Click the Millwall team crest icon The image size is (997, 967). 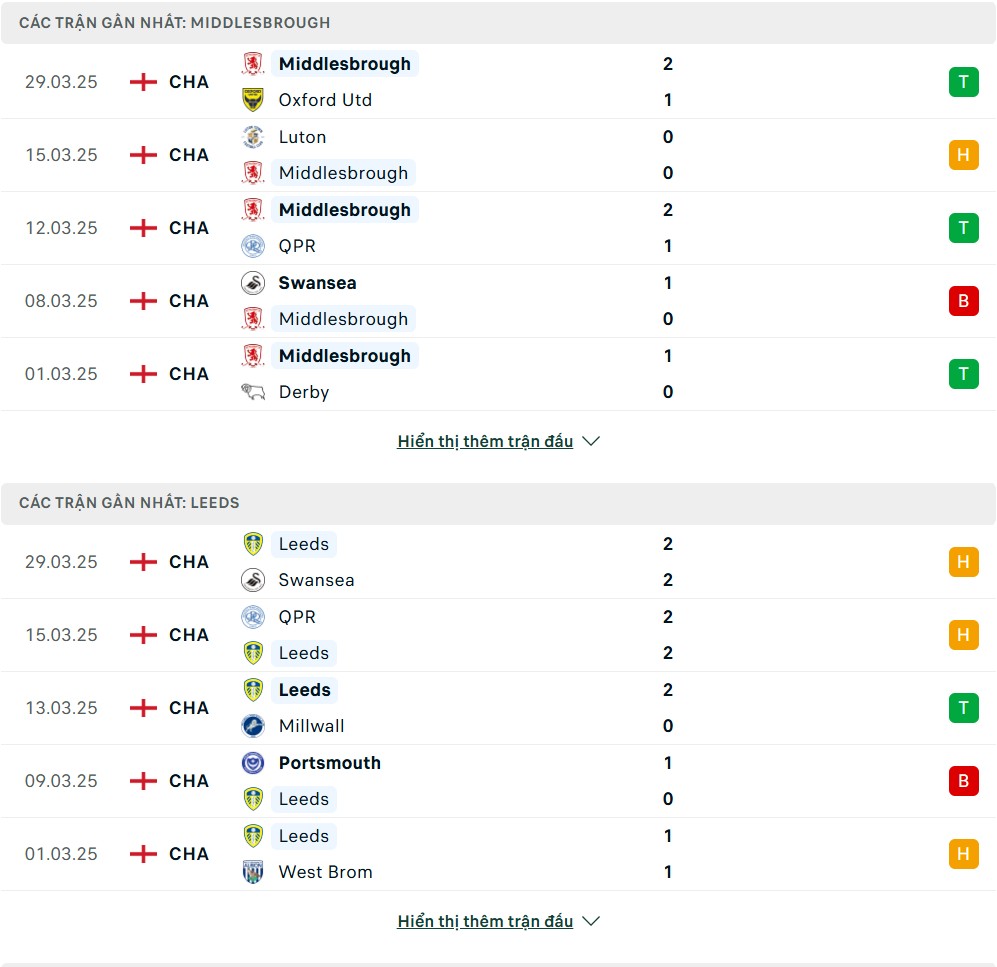(x=253, y=725)
